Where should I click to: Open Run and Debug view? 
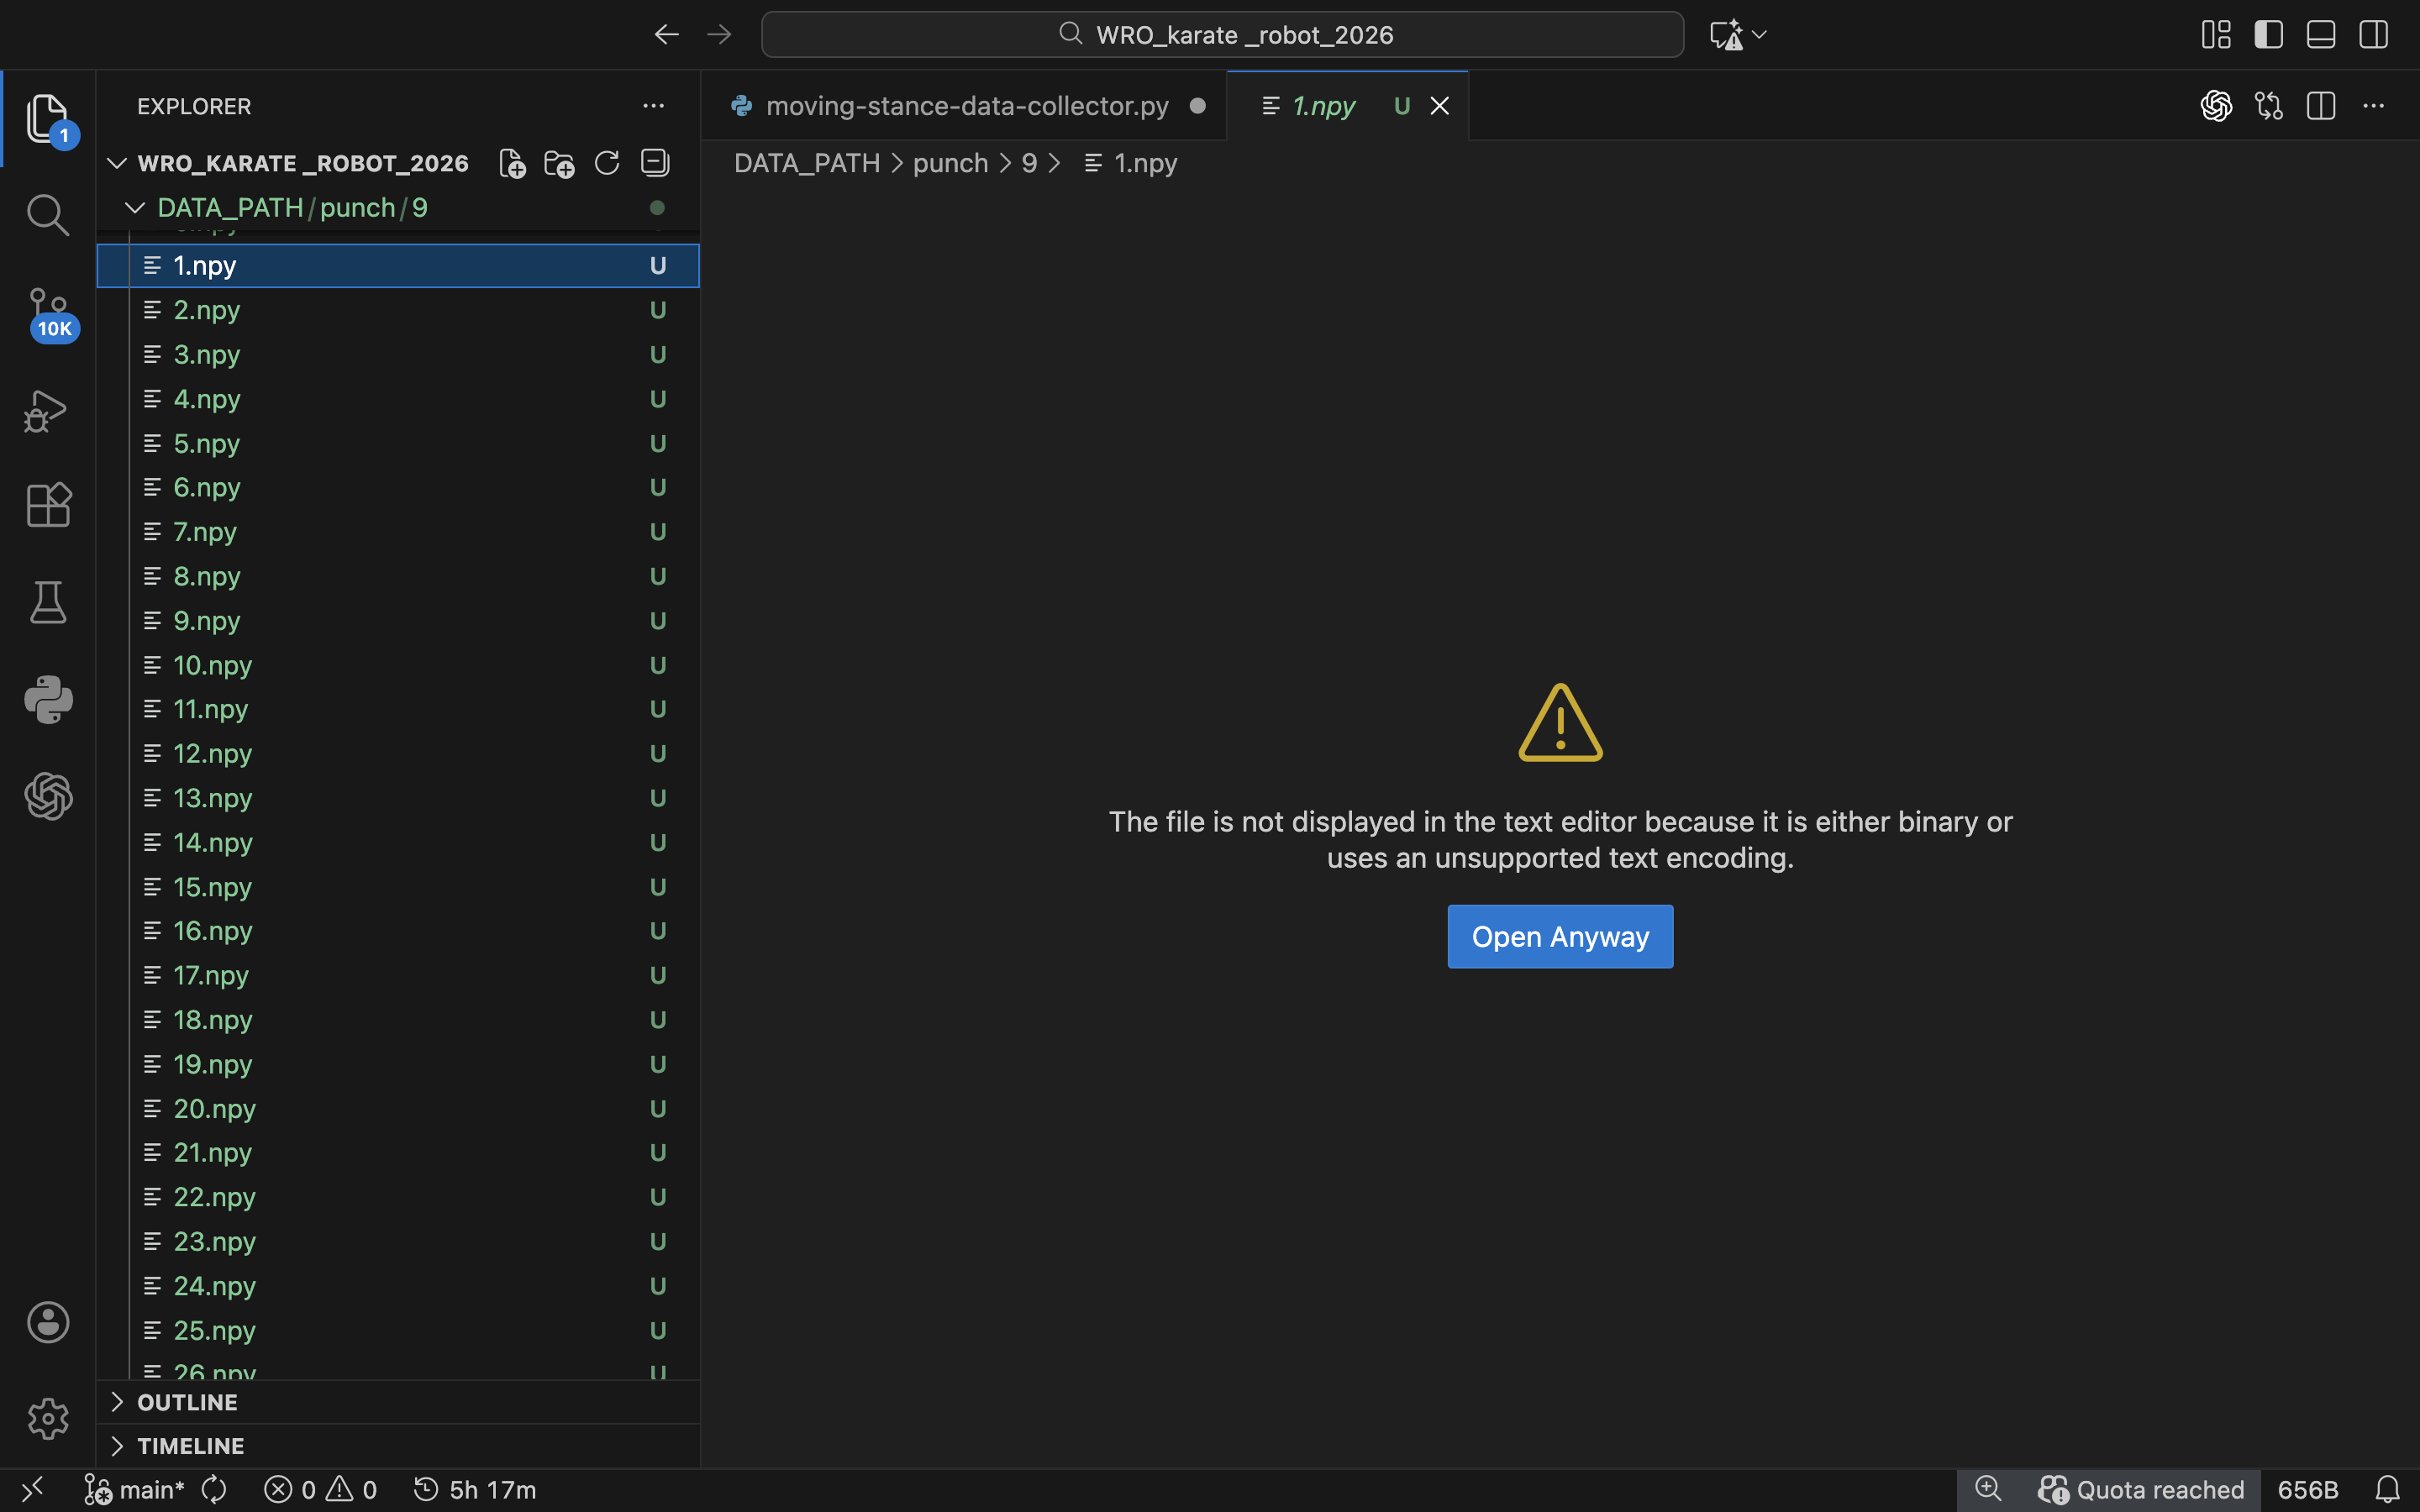coord(47,410)
